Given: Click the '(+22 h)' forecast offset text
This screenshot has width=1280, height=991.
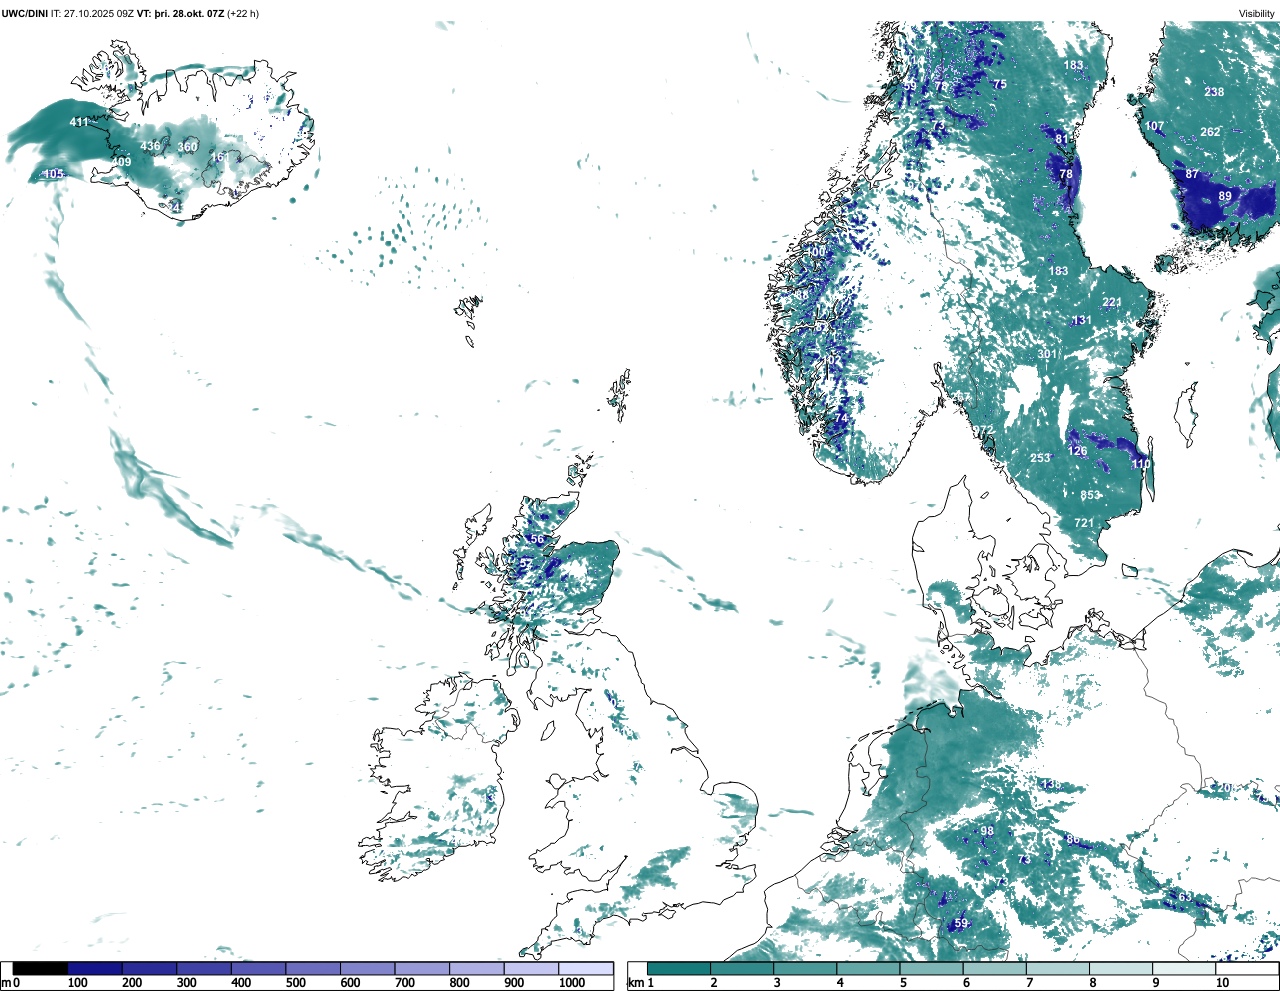Looking at the screenshot, I should pos(243,14).
